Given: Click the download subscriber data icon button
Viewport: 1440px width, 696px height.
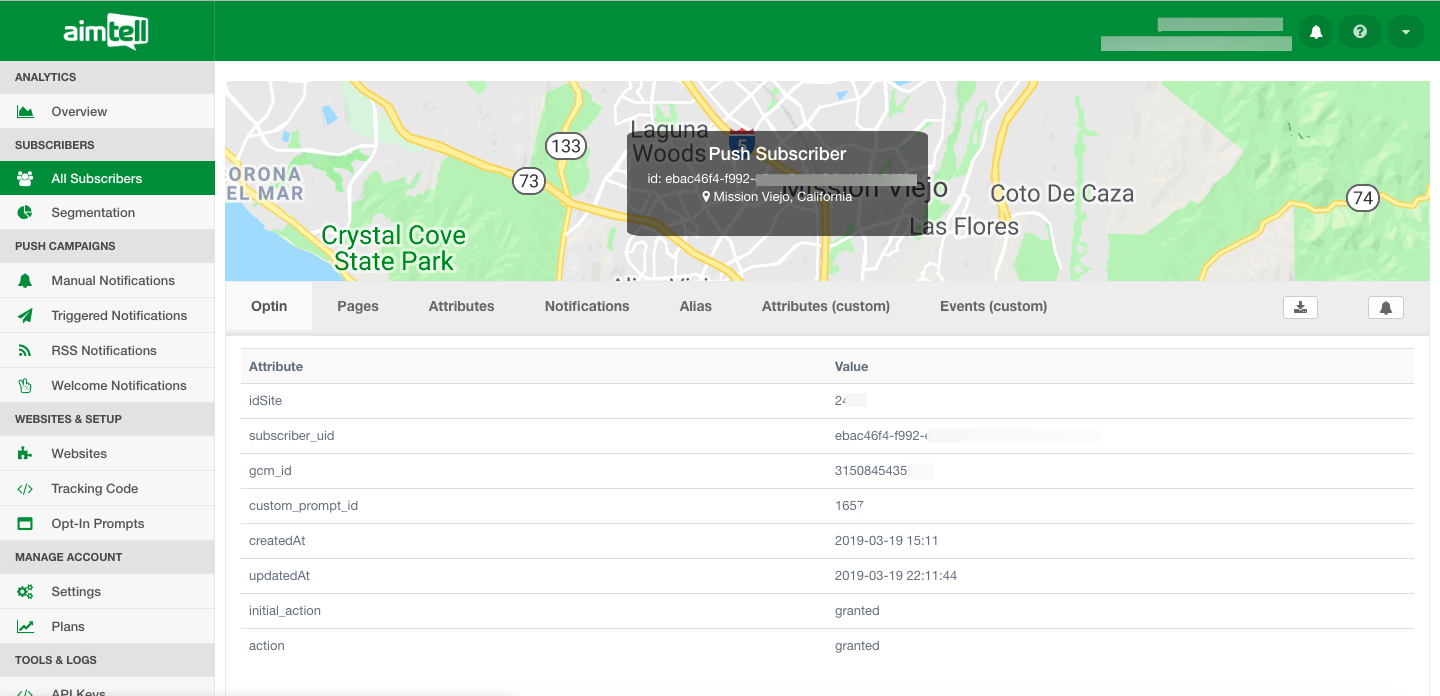Looking at the screenshot, I should tap(1300, 307).
